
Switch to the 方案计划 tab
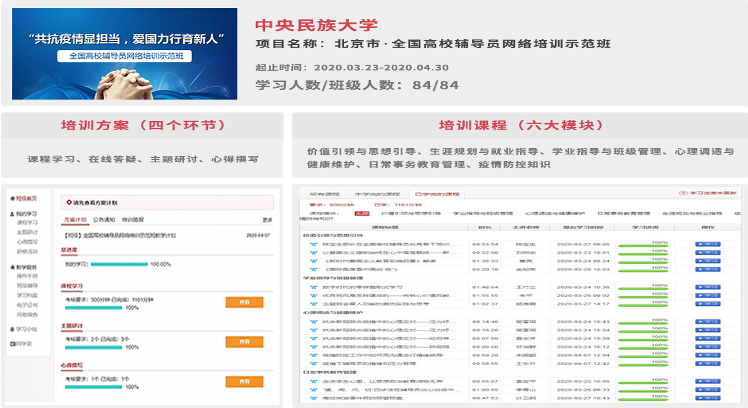pos(75,219)
